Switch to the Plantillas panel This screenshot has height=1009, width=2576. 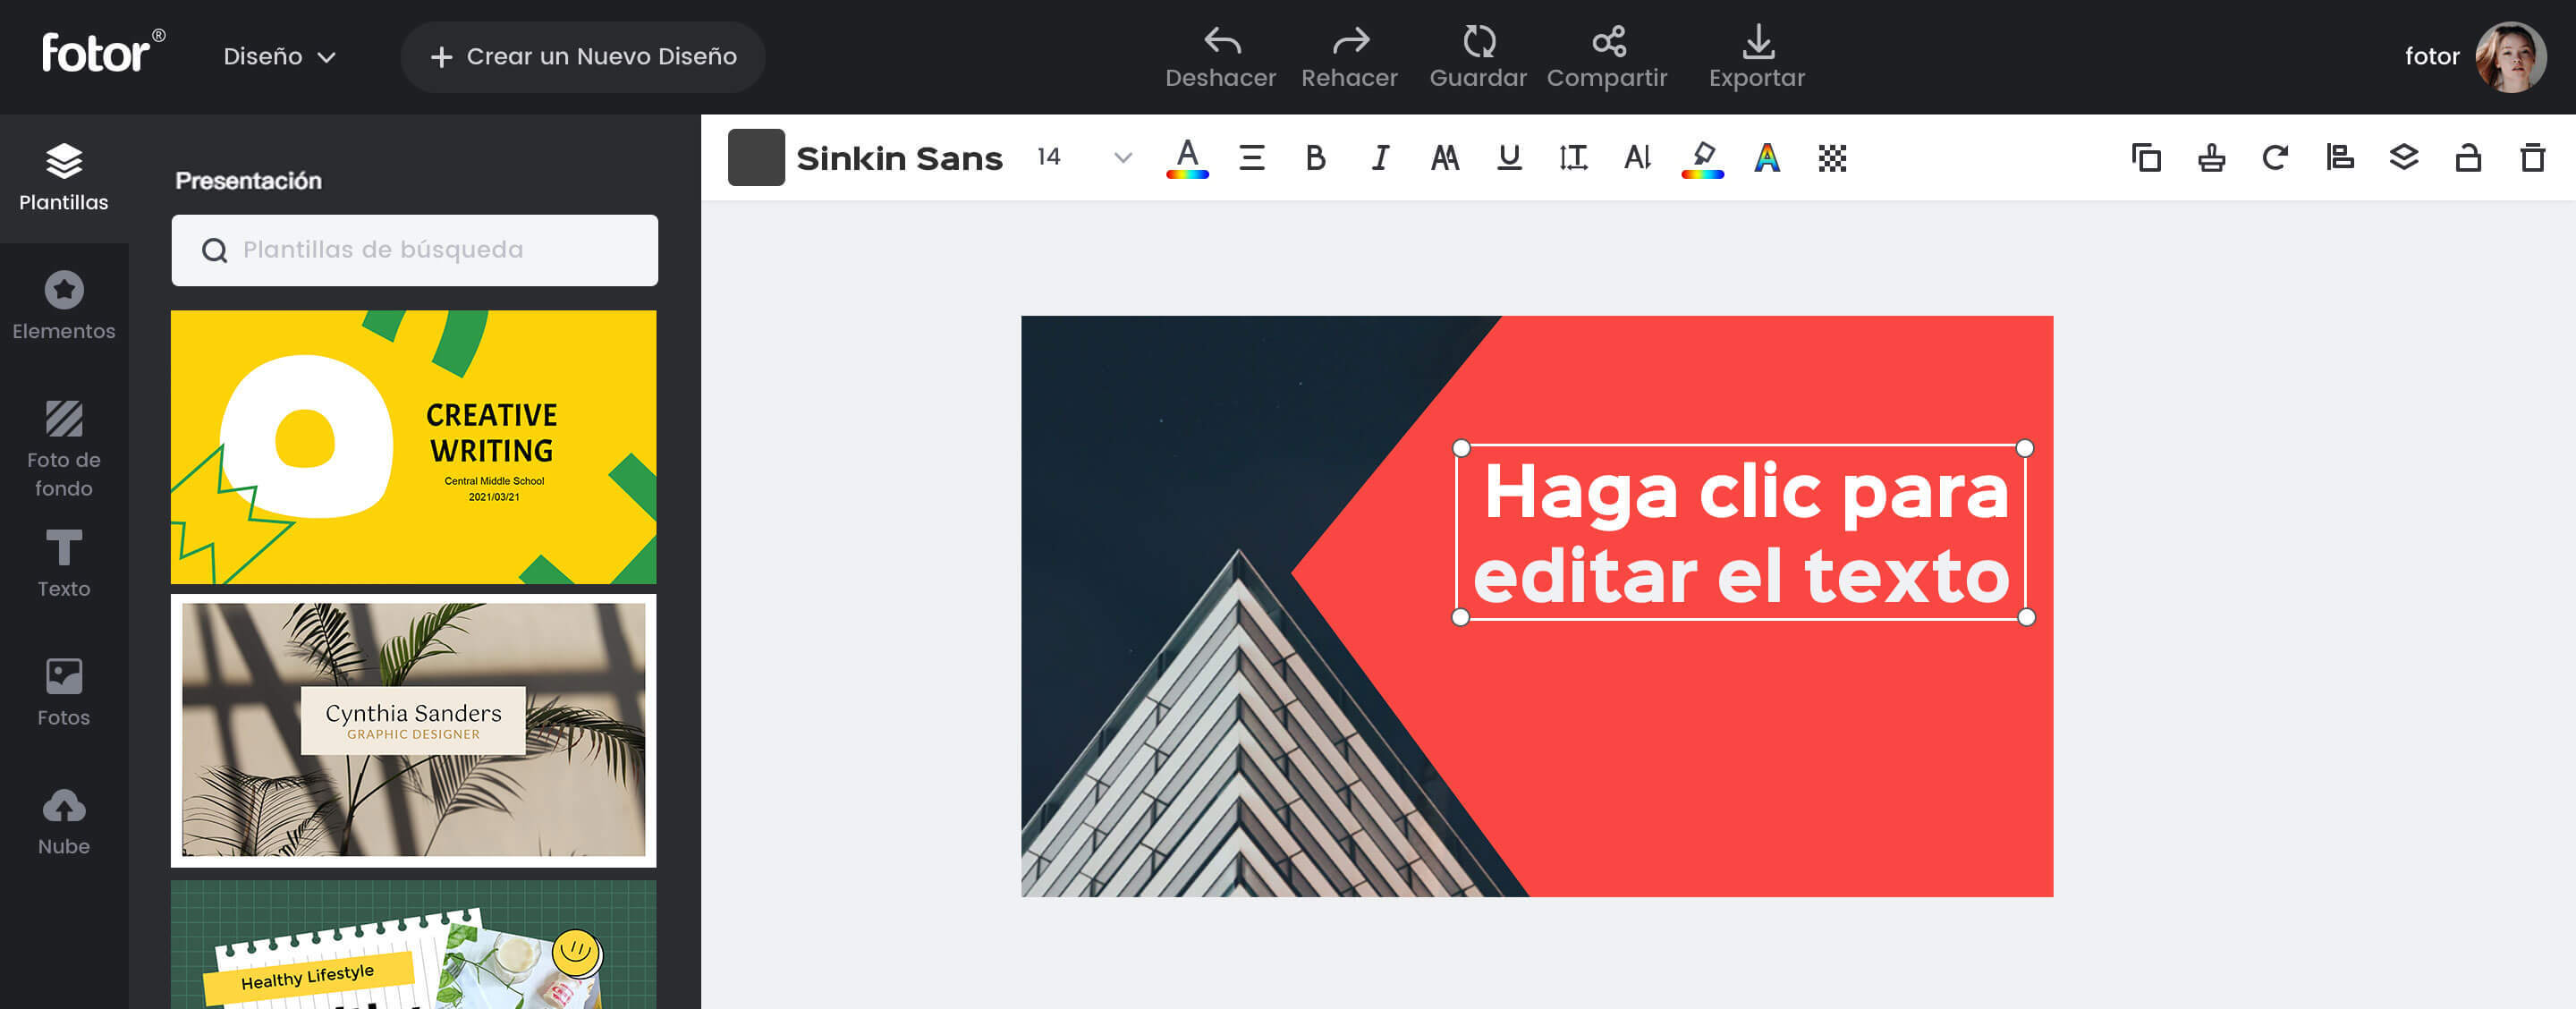pyautogui.click(x=64, y=175)
